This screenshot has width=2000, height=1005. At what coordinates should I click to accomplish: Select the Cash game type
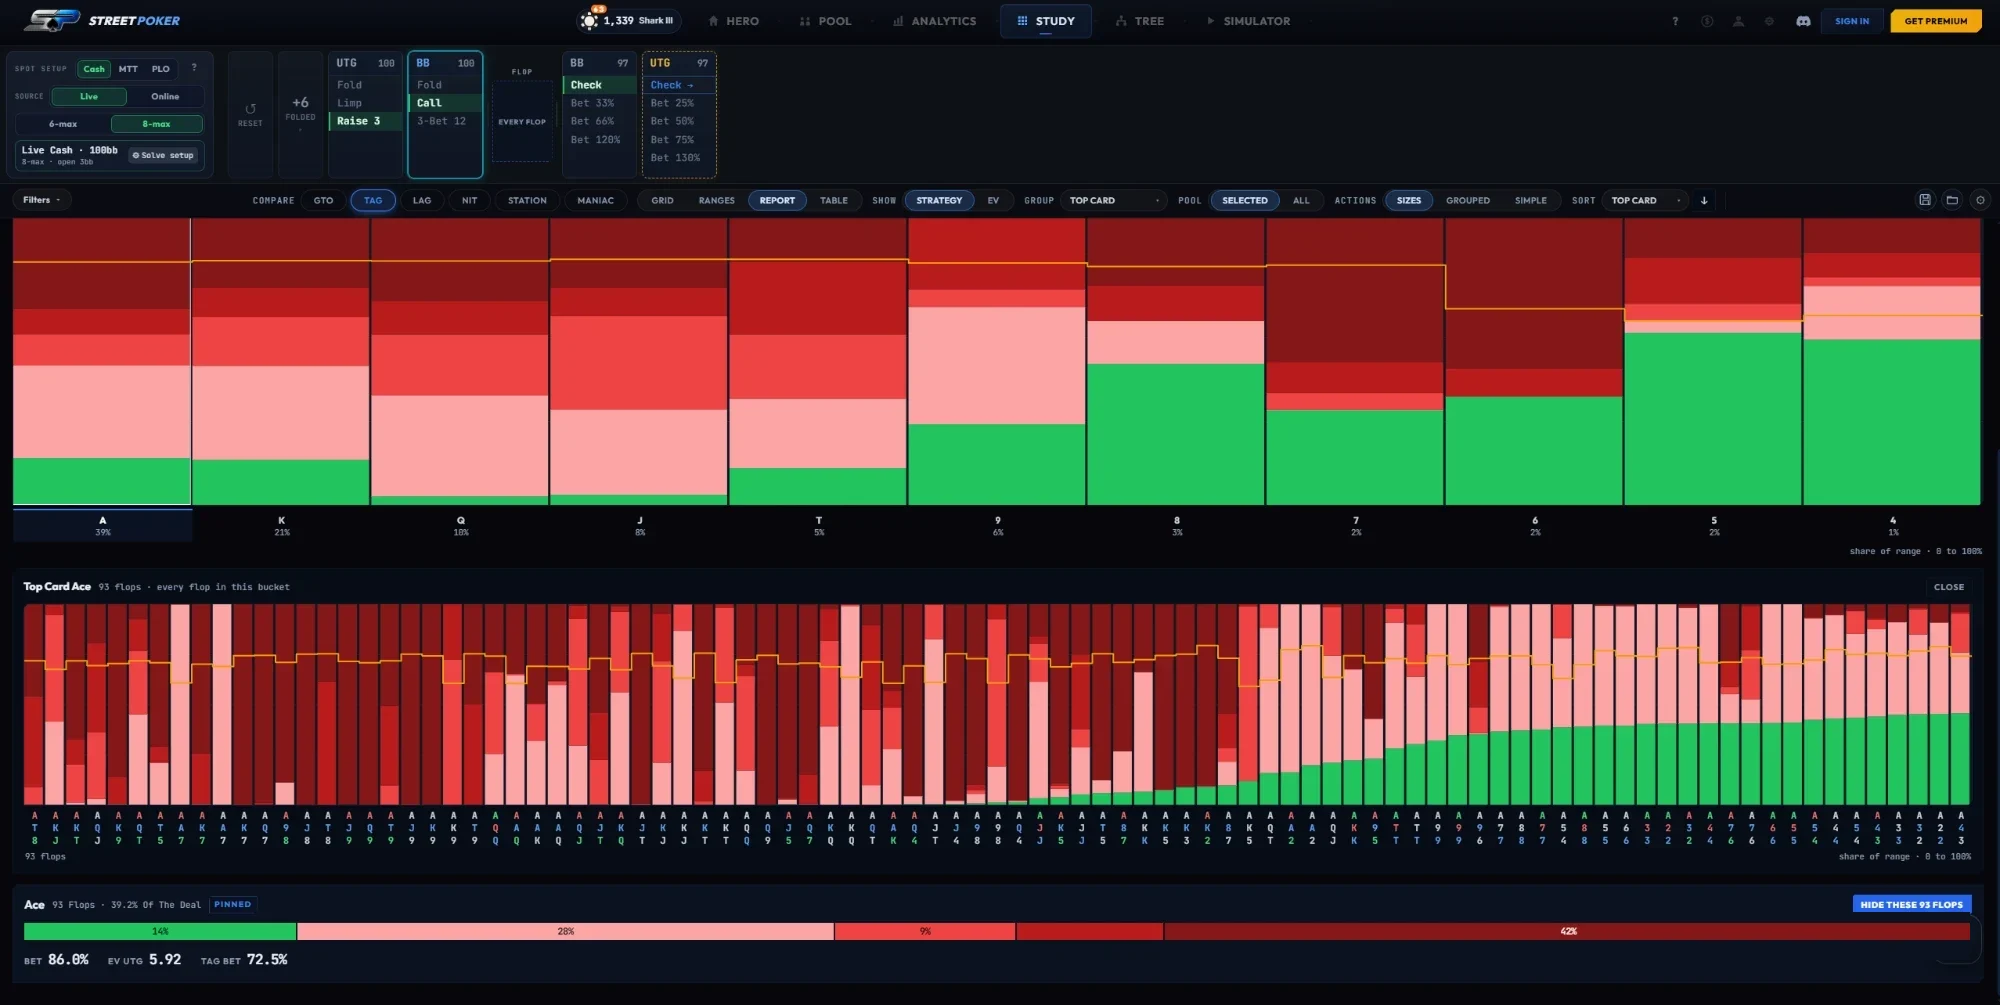pos(94,69)
